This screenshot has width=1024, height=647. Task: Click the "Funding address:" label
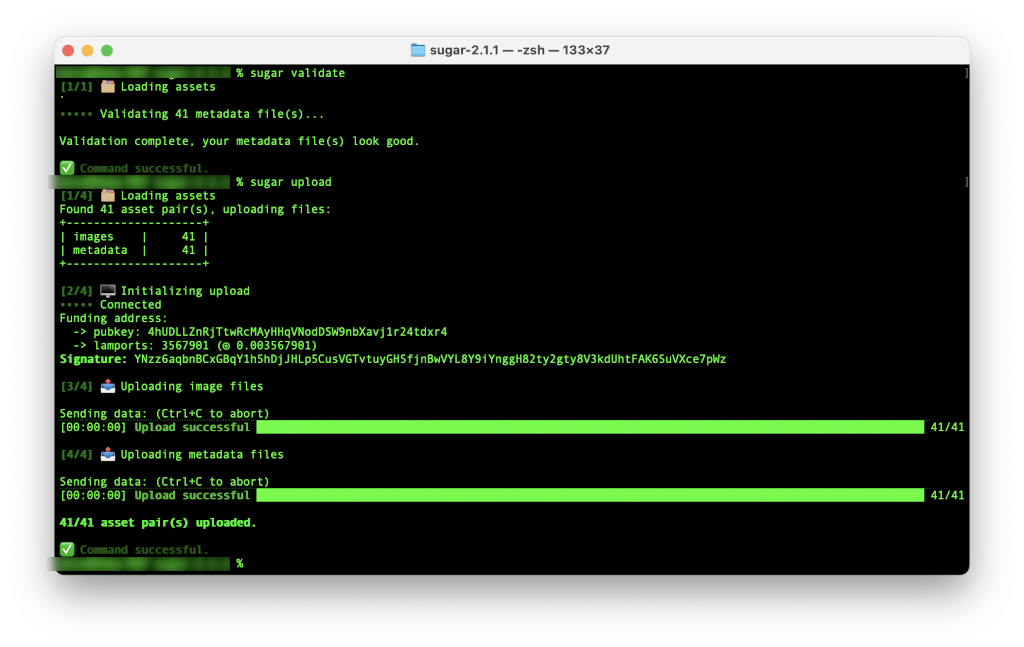point(114,319)
